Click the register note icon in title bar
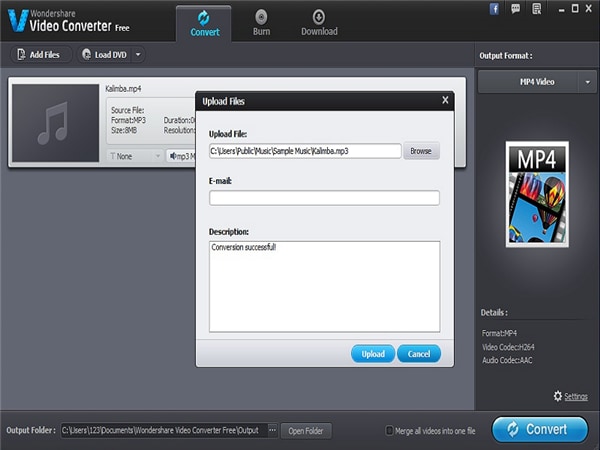Screen dimensions: 600x450 537,8
